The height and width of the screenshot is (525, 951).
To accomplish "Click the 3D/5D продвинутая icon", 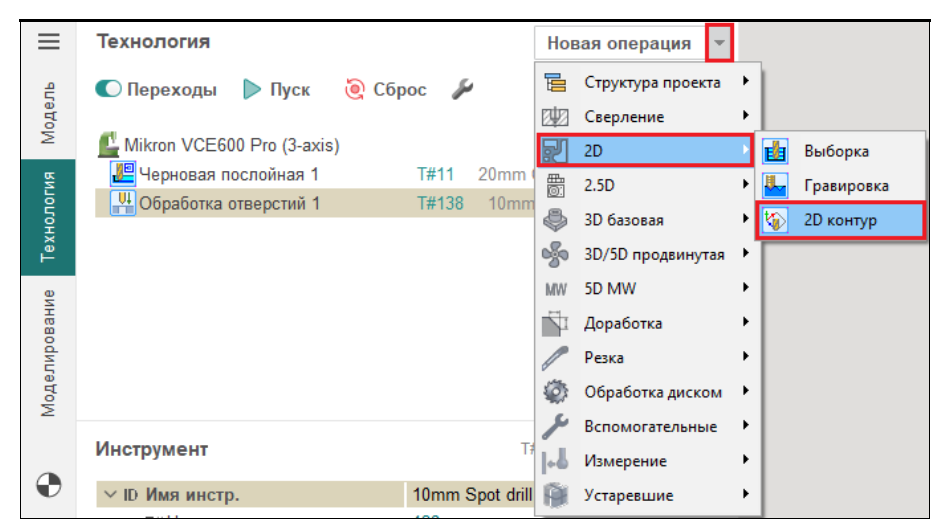I will coord(555,255).
